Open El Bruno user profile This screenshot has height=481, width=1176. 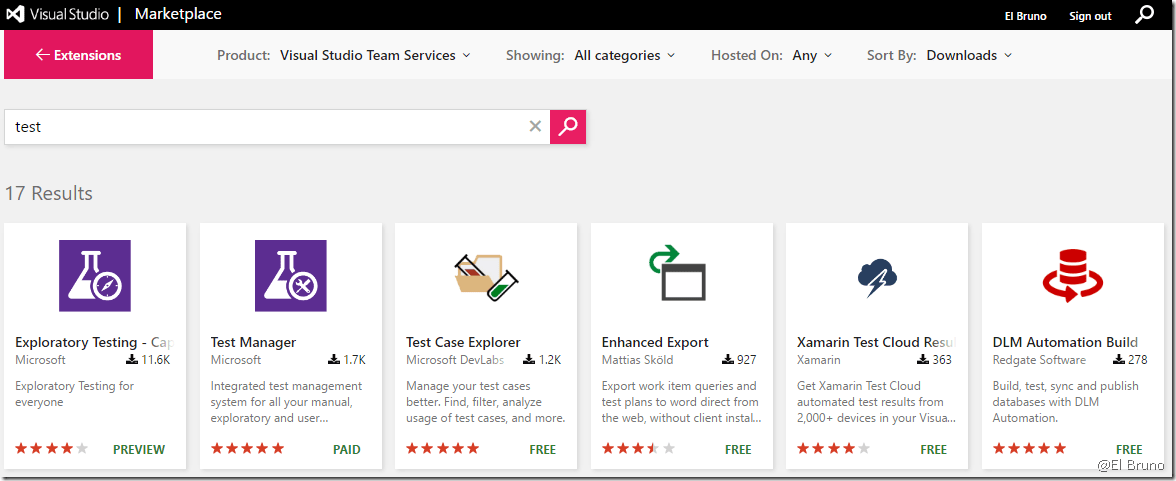coord(1024,16)
